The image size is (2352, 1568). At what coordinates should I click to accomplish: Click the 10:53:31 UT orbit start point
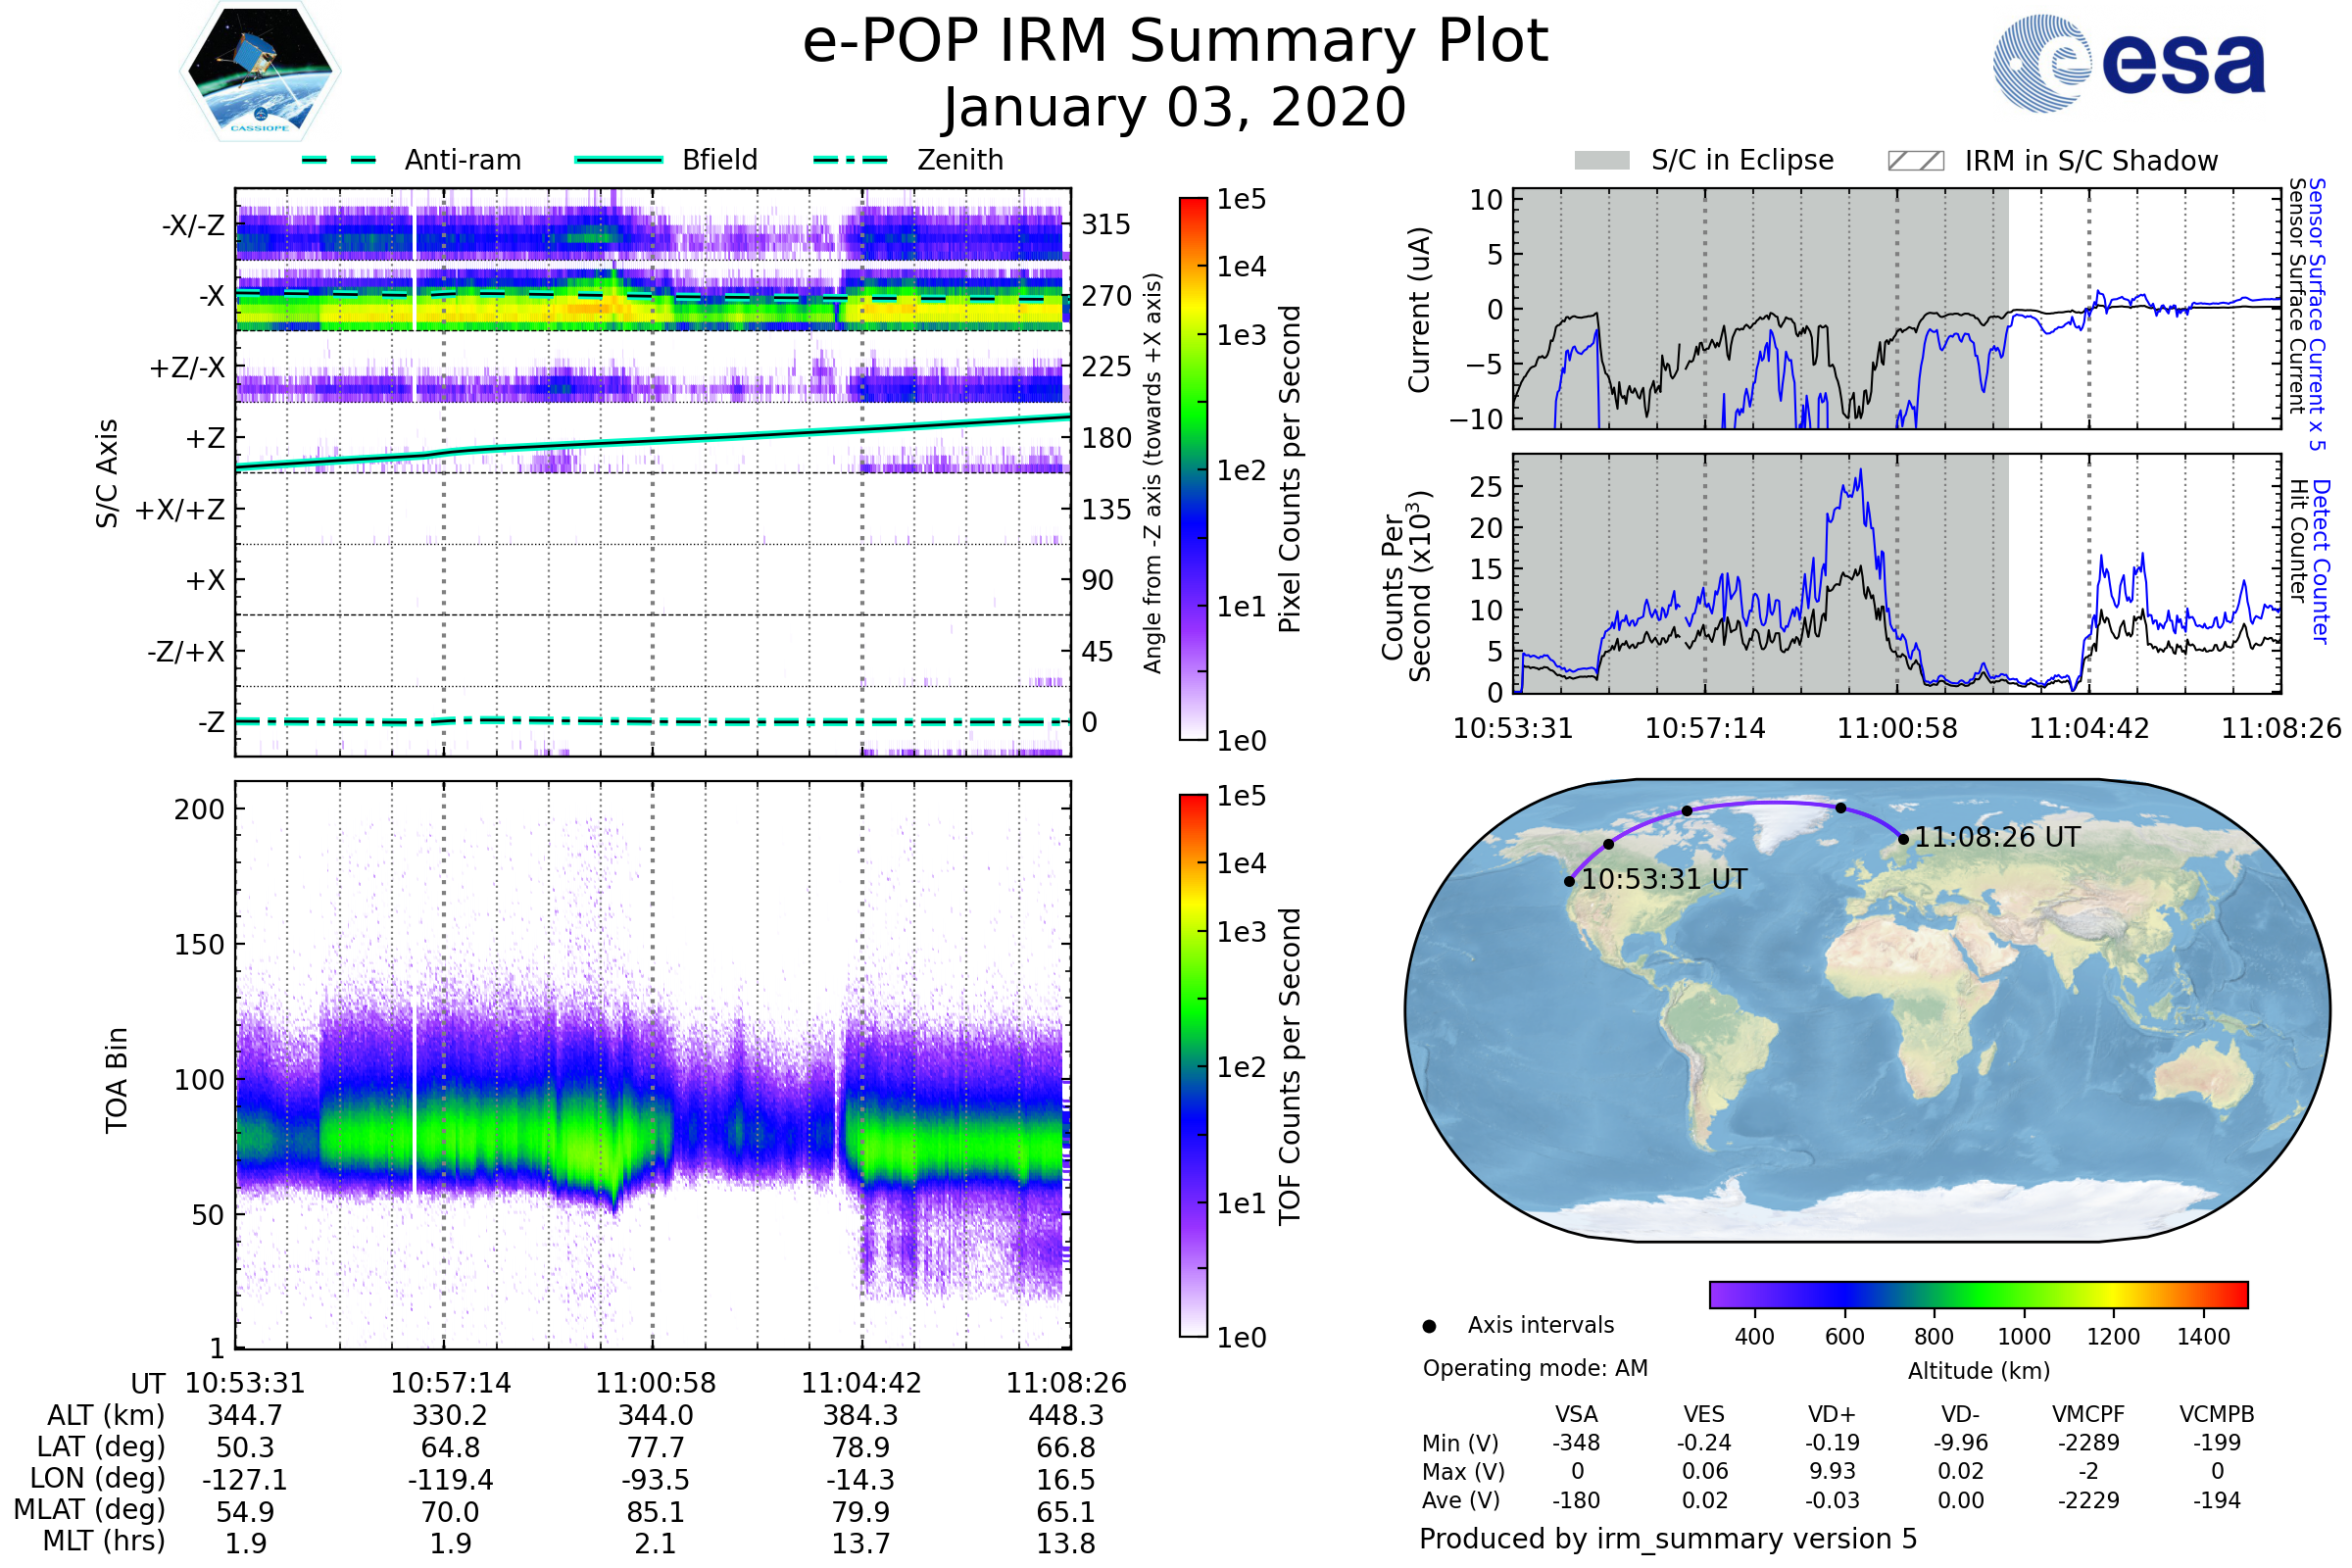point(1569,881)
